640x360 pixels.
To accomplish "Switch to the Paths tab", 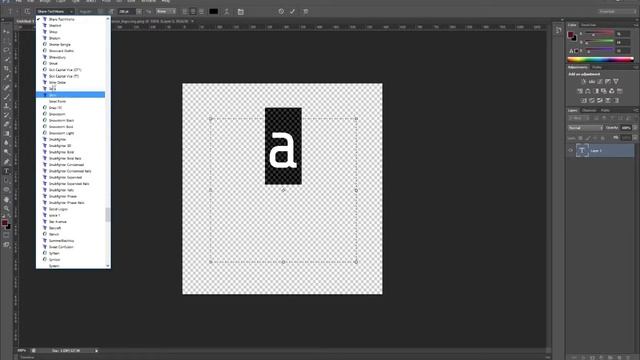I will pyautogui.click(x=605, y=111).
